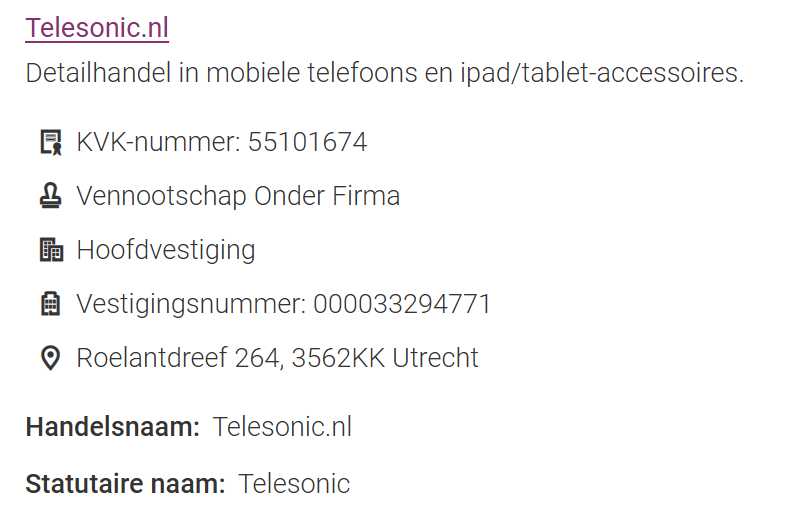
Task: Click the city name Utrecht
Action: click(435, 358)
